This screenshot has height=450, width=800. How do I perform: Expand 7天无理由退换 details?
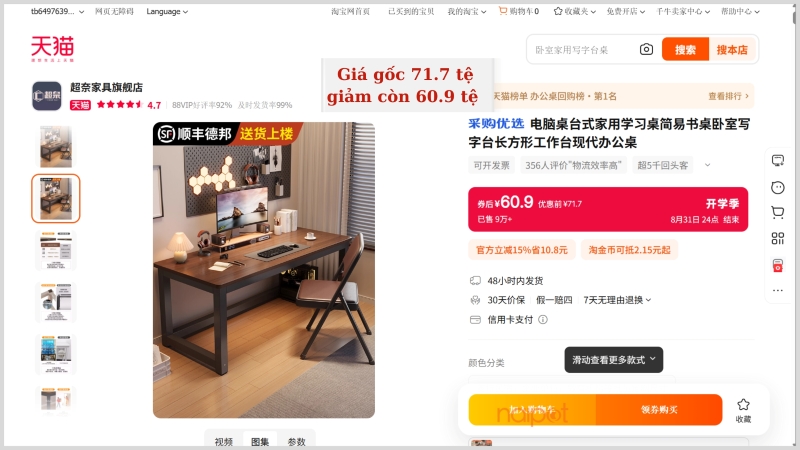tap(617, 300)
